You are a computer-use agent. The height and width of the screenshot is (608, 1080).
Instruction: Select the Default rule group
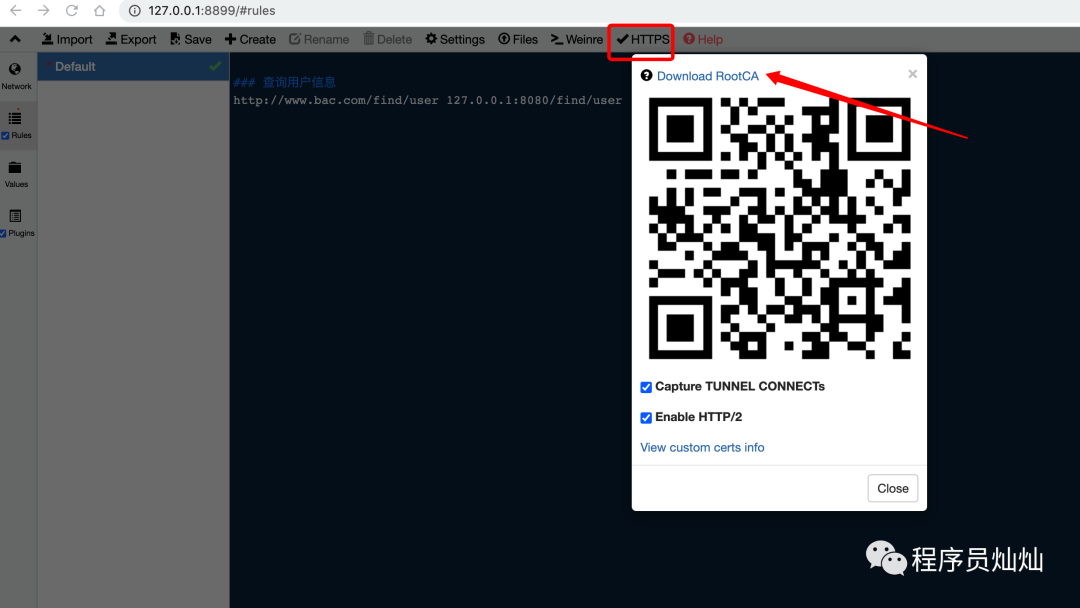click(133, 67)
